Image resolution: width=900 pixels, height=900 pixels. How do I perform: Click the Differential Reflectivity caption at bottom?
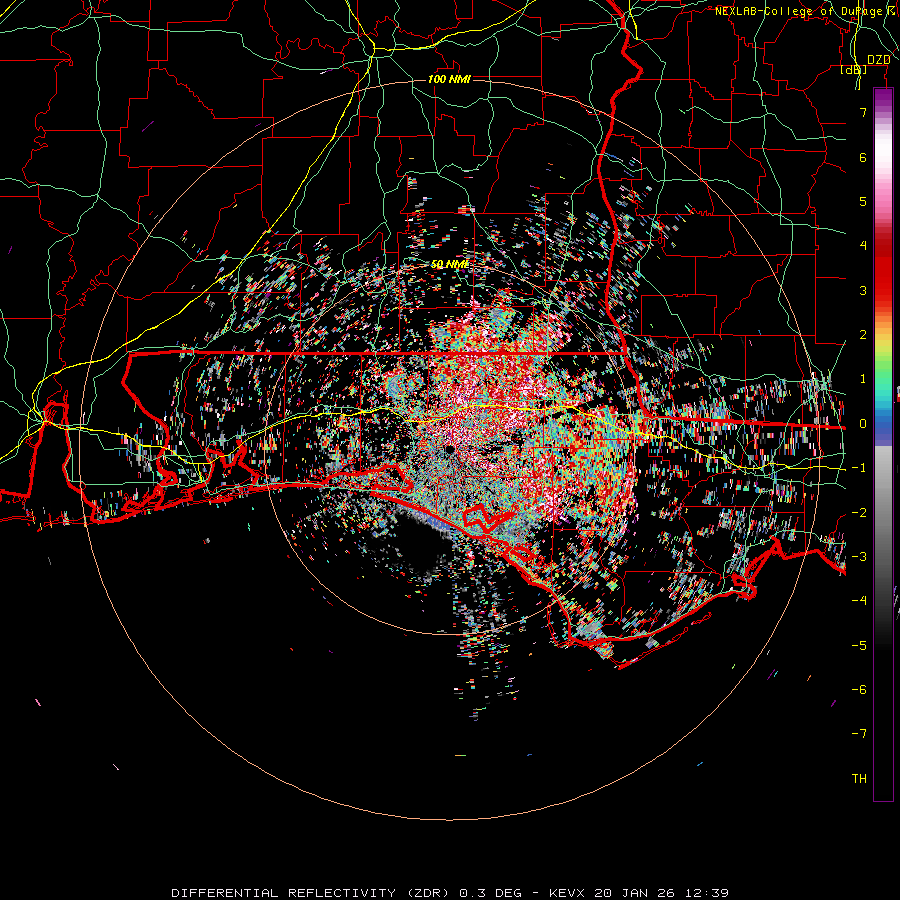450,893
